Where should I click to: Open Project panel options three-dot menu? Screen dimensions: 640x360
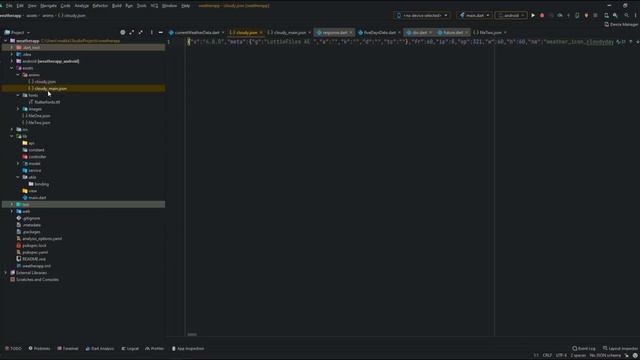(151, 32)
